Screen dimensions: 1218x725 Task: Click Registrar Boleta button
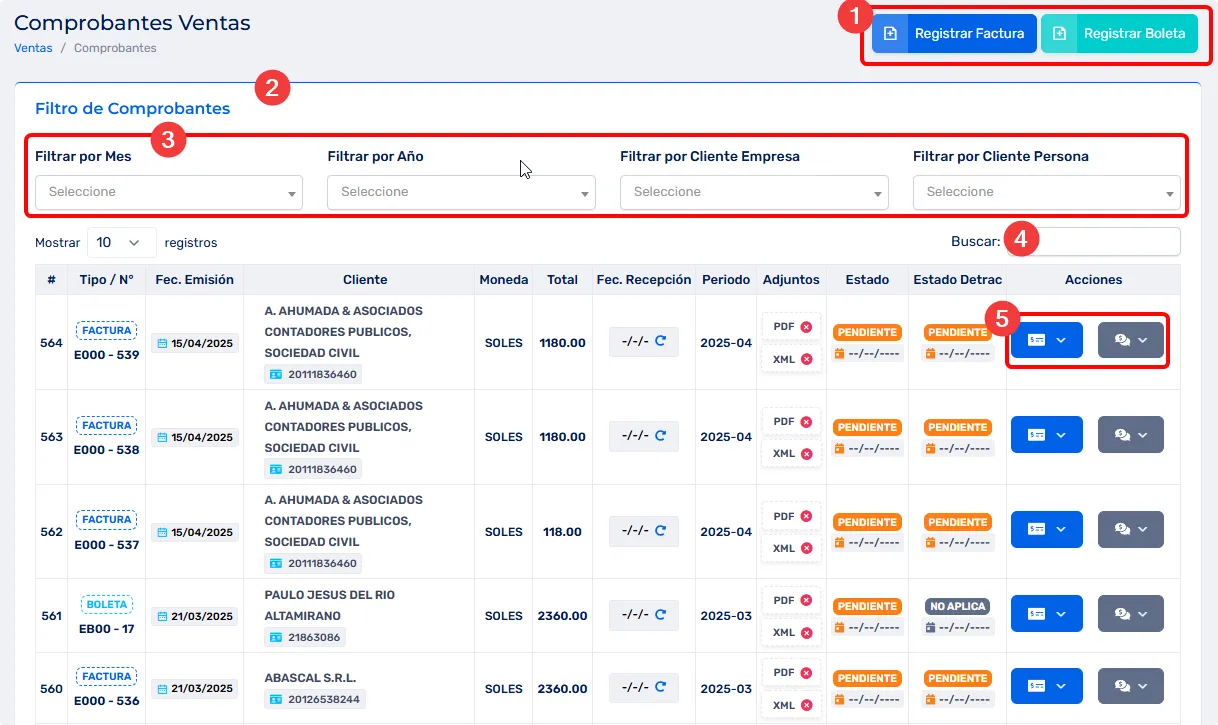coord(1119,34)
